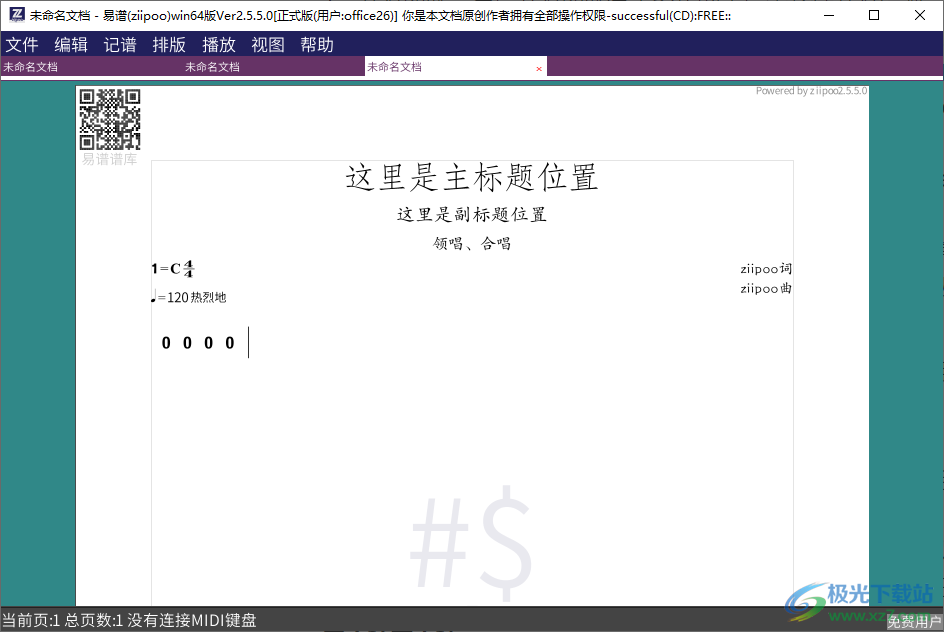The width and height of the screenshot is (944, 632).
Task: Open the 记谱 menu
Action: (x=120, y=44)
